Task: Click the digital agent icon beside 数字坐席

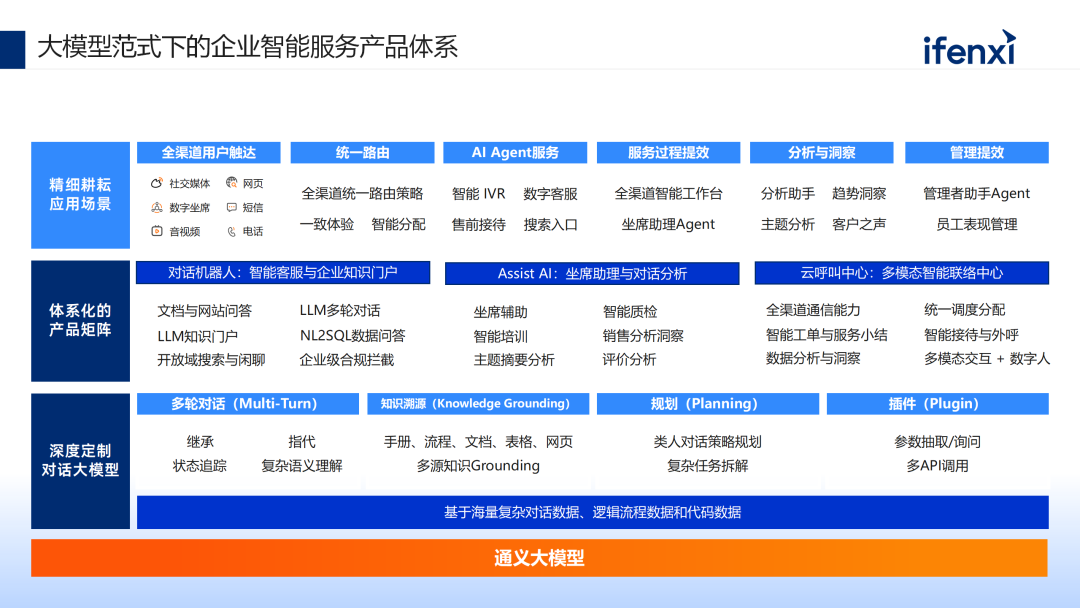Action: tap(156, 207)
